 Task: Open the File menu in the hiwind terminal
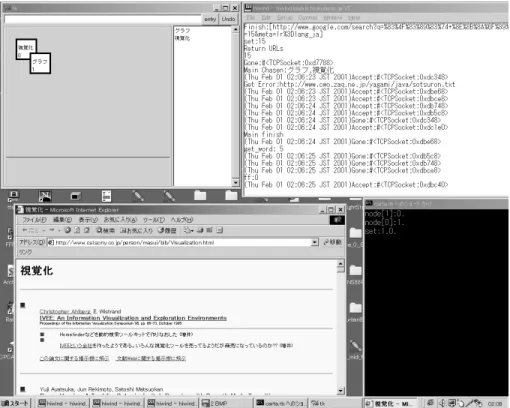pyautogui.click(x=251, y=17)
